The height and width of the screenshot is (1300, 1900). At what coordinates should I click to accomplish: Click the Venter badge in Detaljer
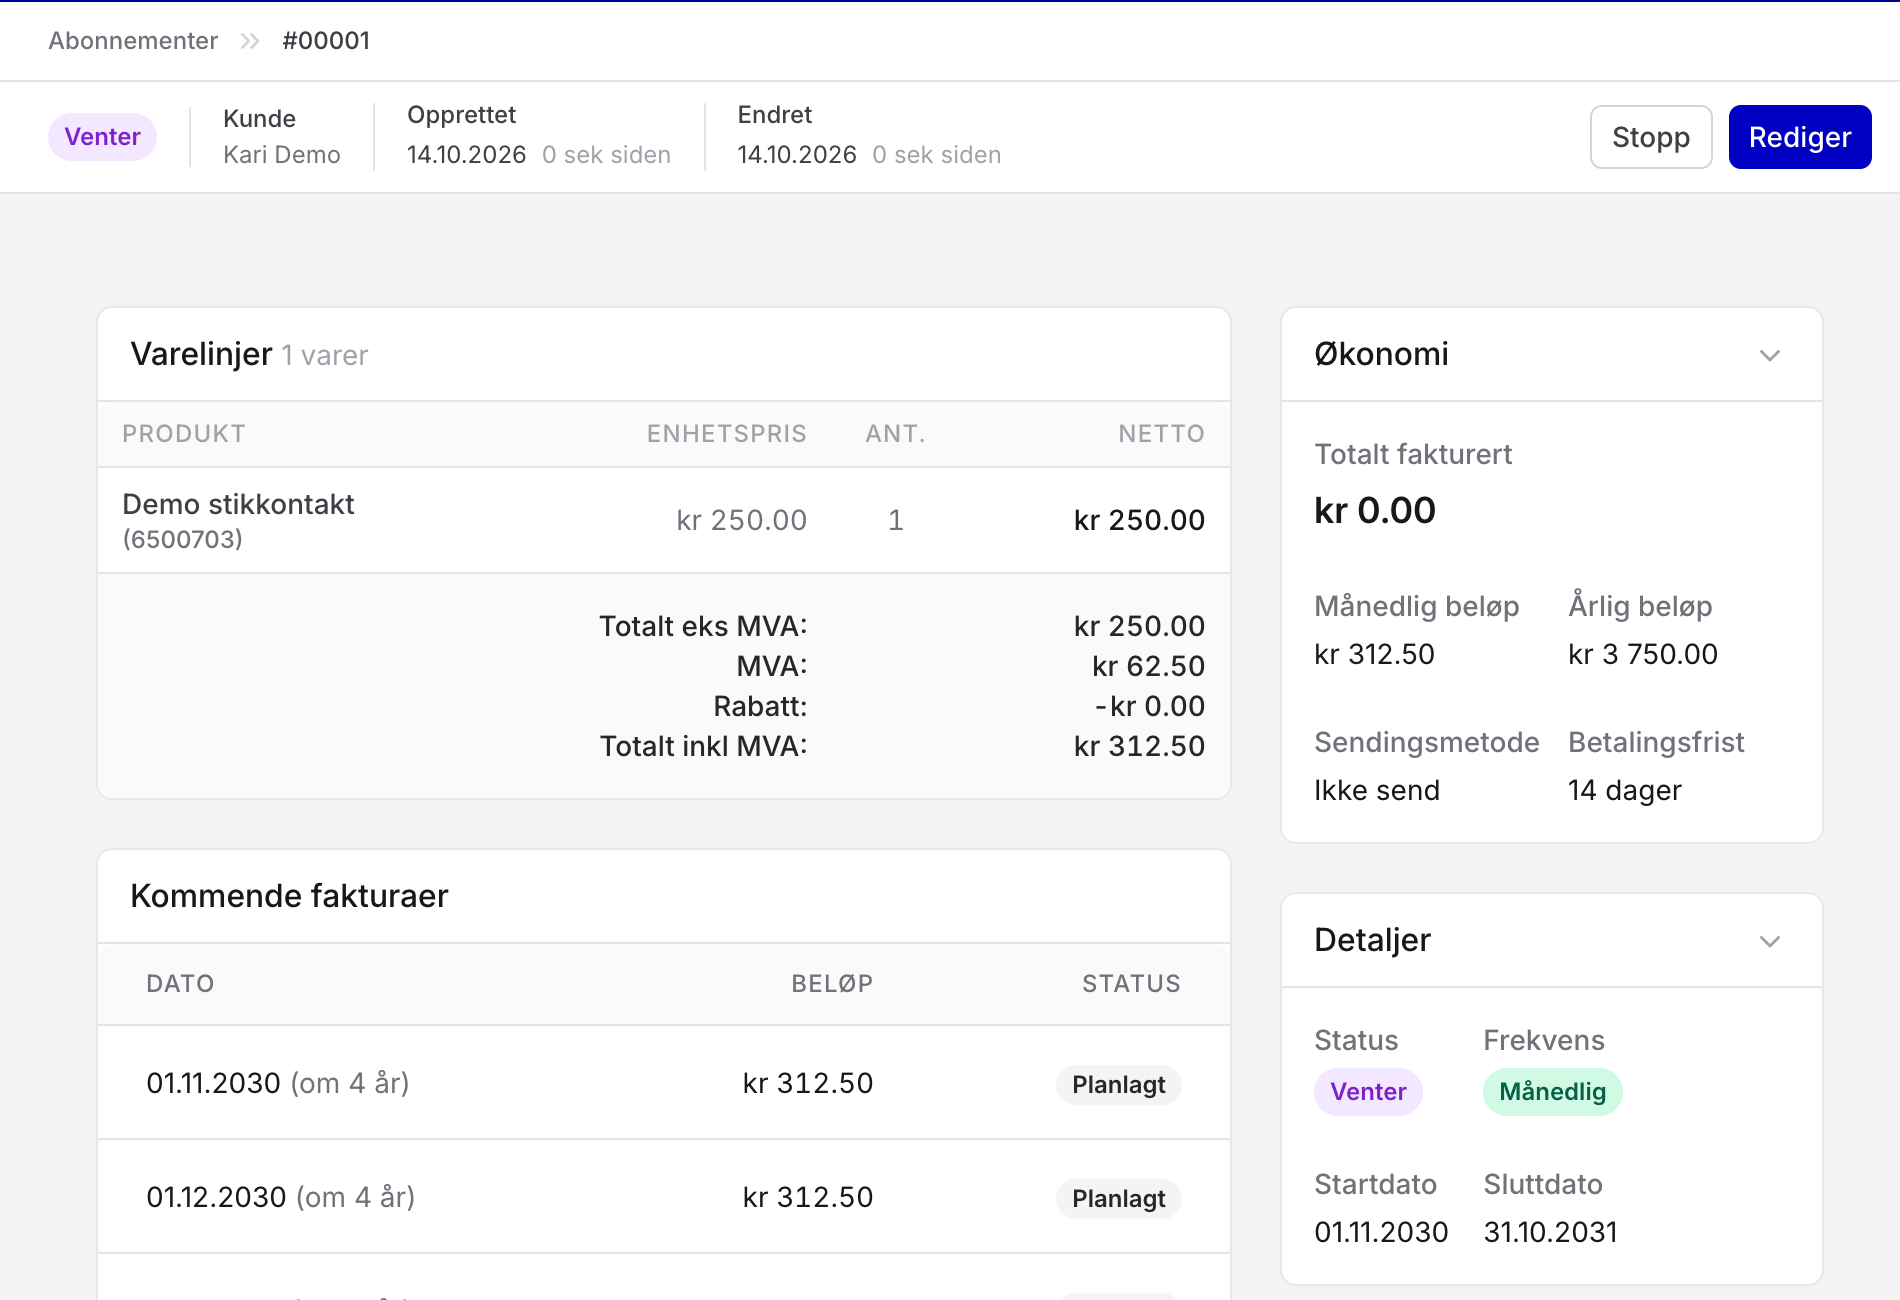1368,1092
